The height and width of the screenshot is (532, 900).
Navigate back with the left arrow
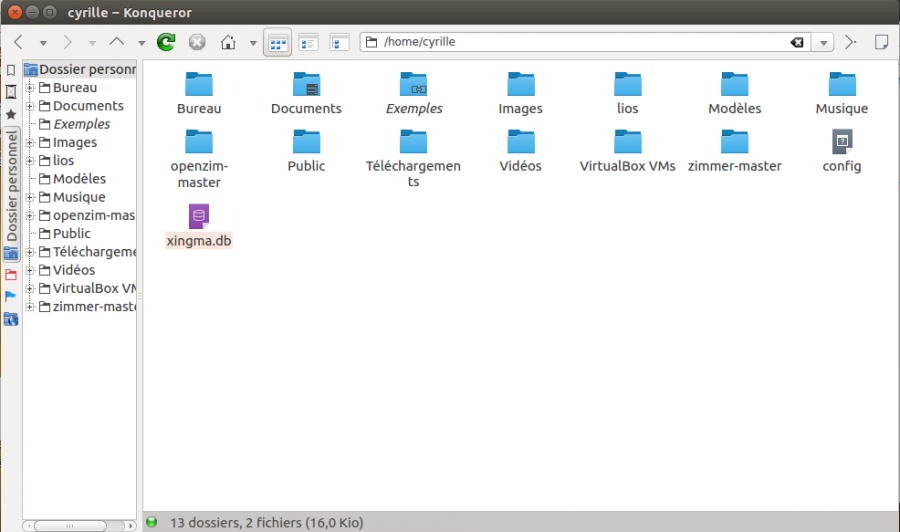tap(18, 42)
